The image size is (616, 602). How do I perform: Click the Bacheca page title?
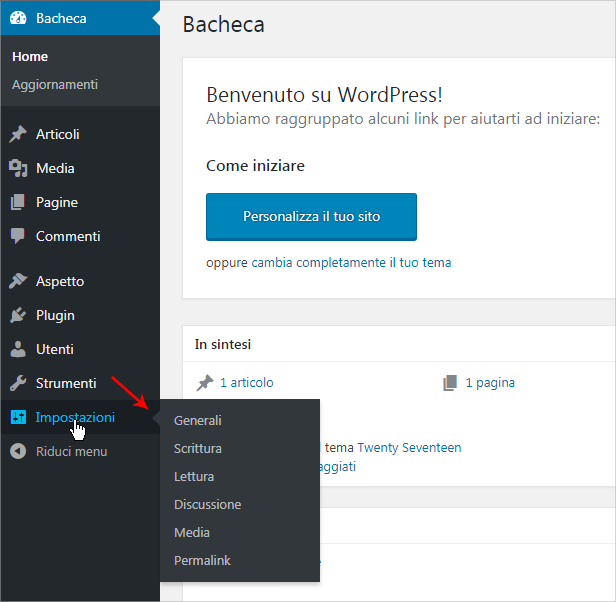point(224,24)
